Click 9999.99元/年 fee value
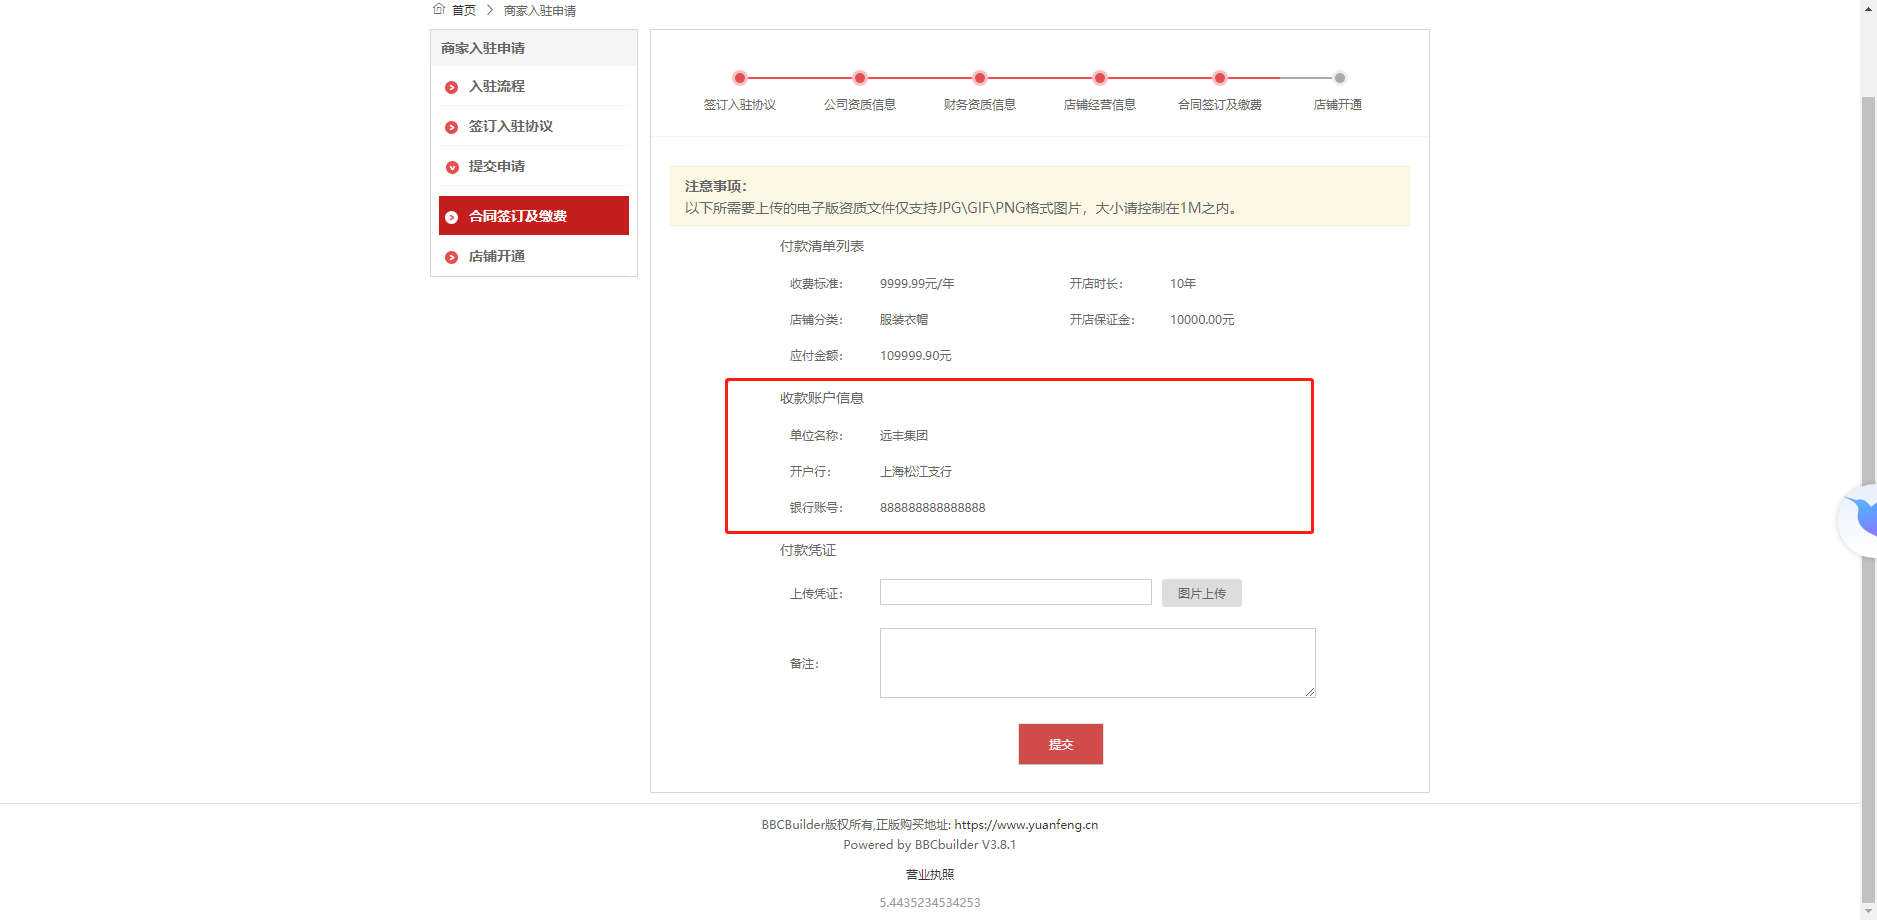Screen dimensions: 1877x920 (917, 284)
